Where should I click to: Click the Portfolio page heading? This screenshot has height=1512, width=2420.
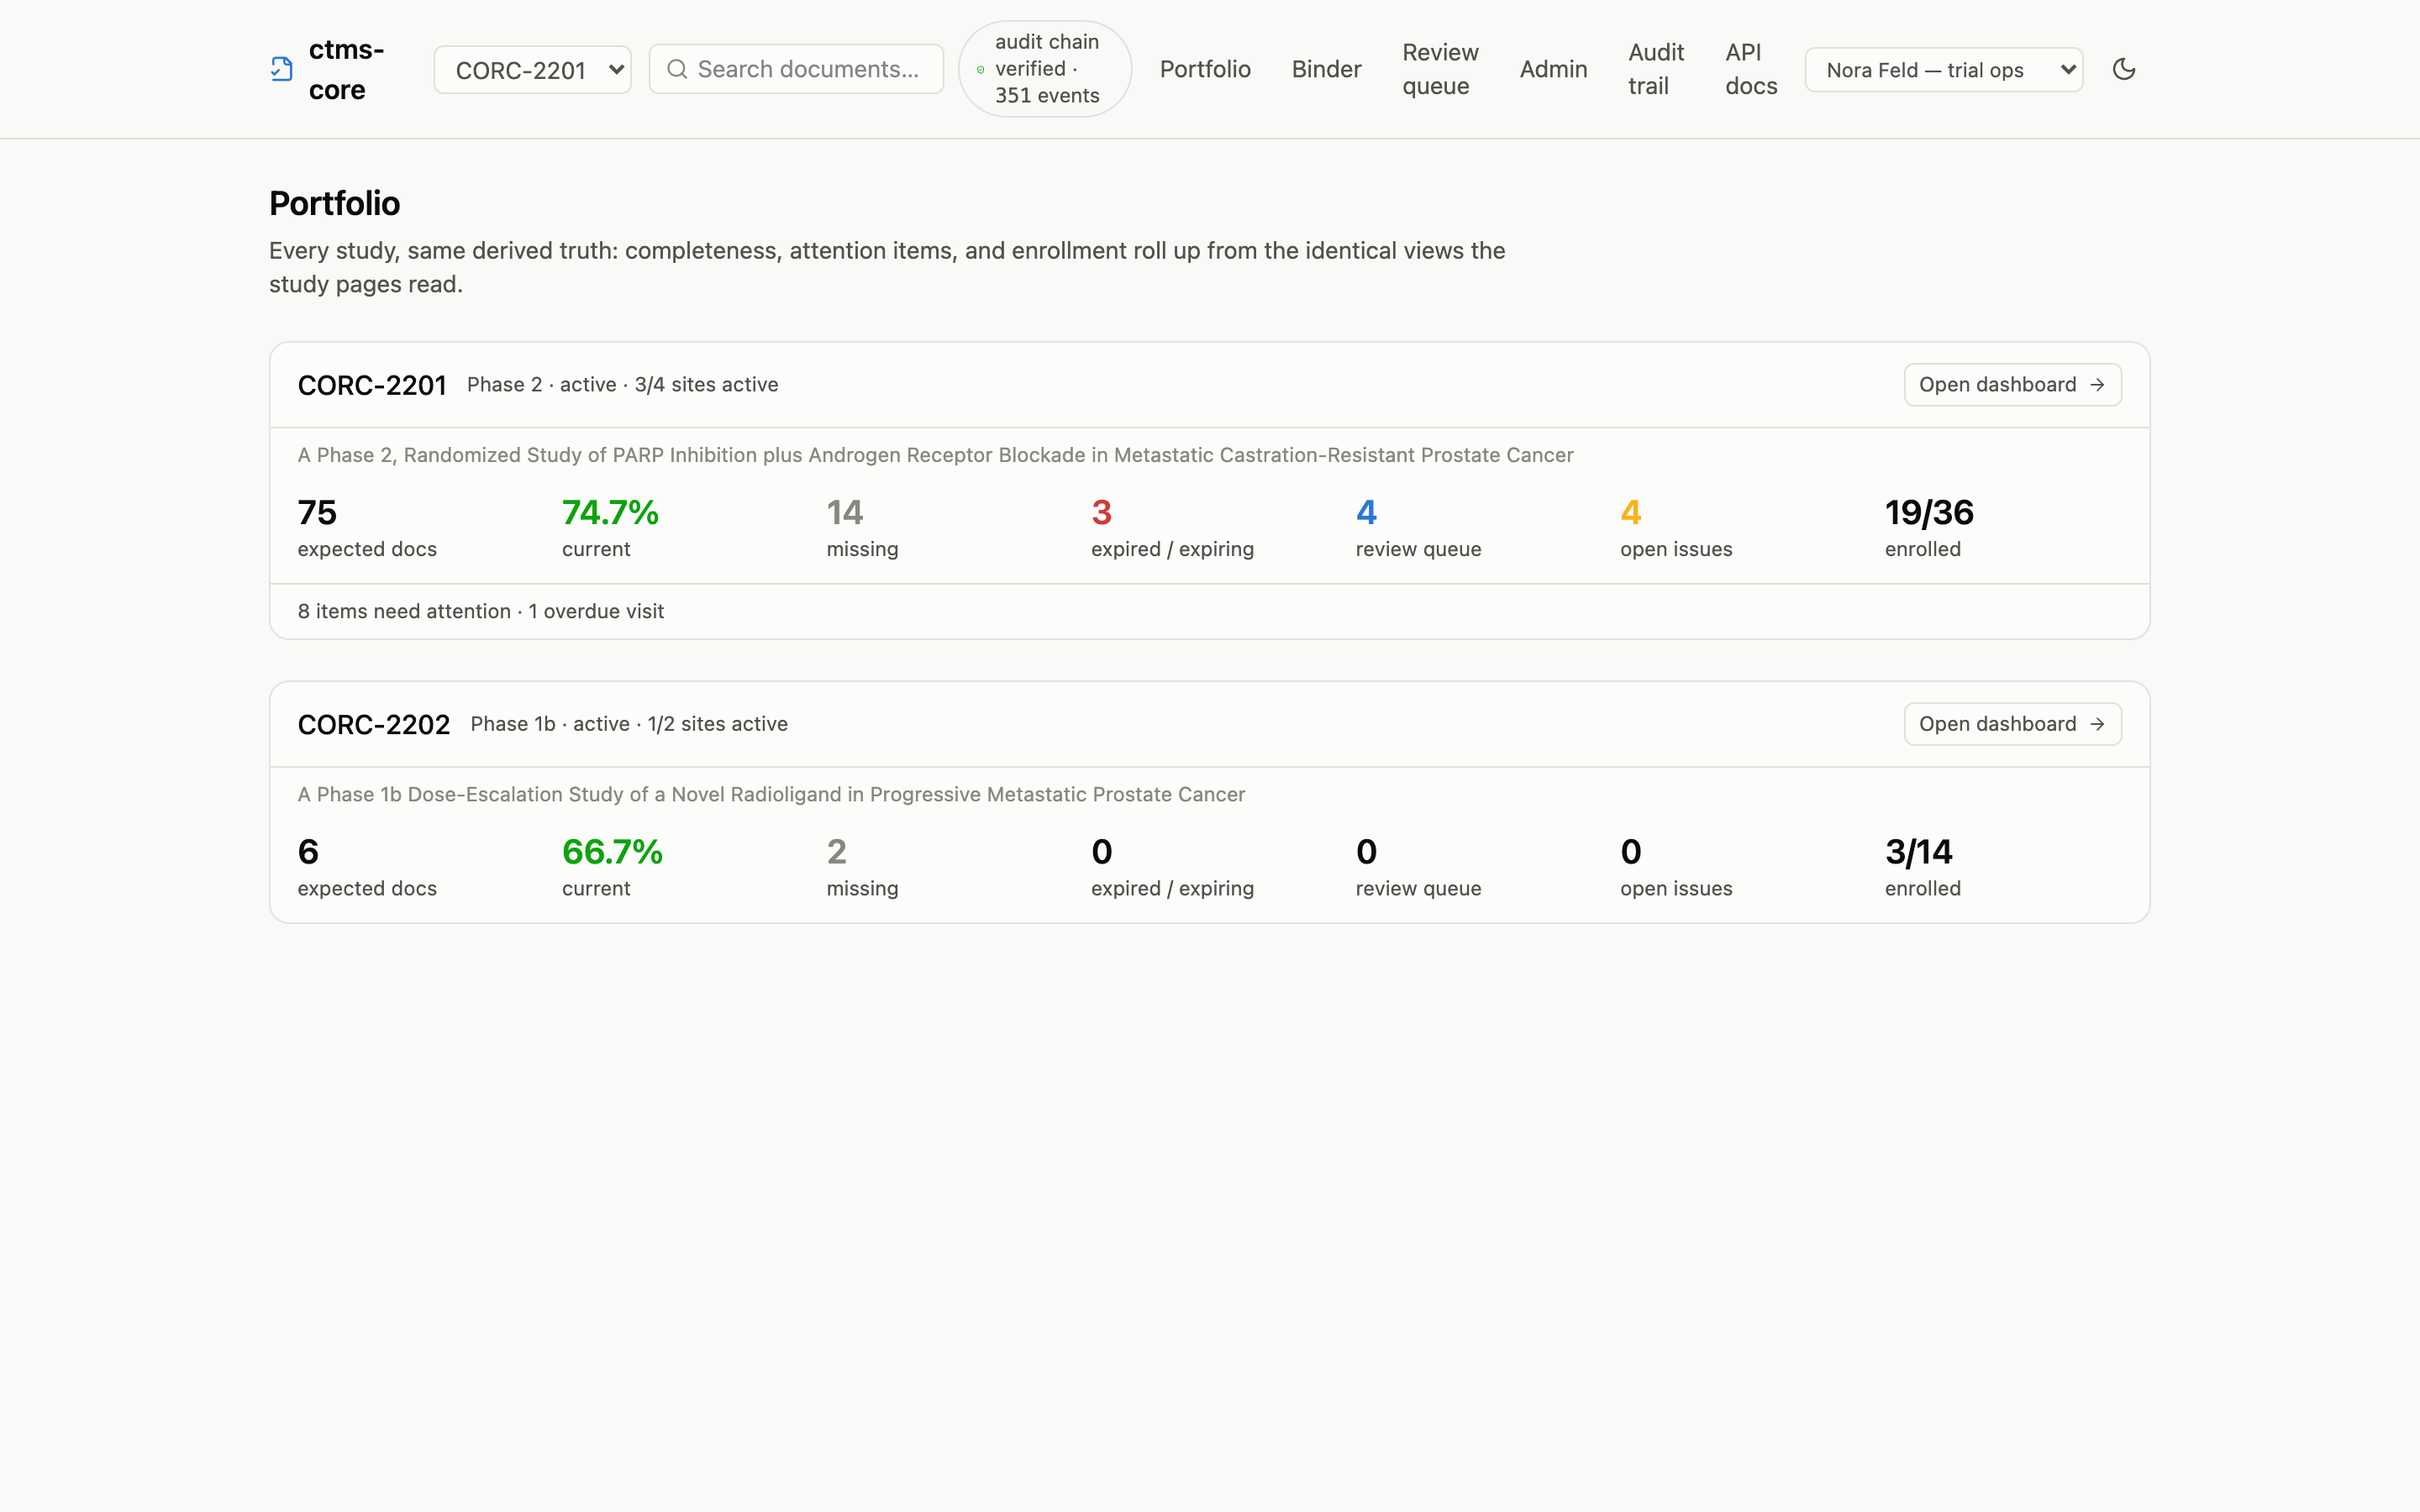pyautogui.click(x=334, y=203)
